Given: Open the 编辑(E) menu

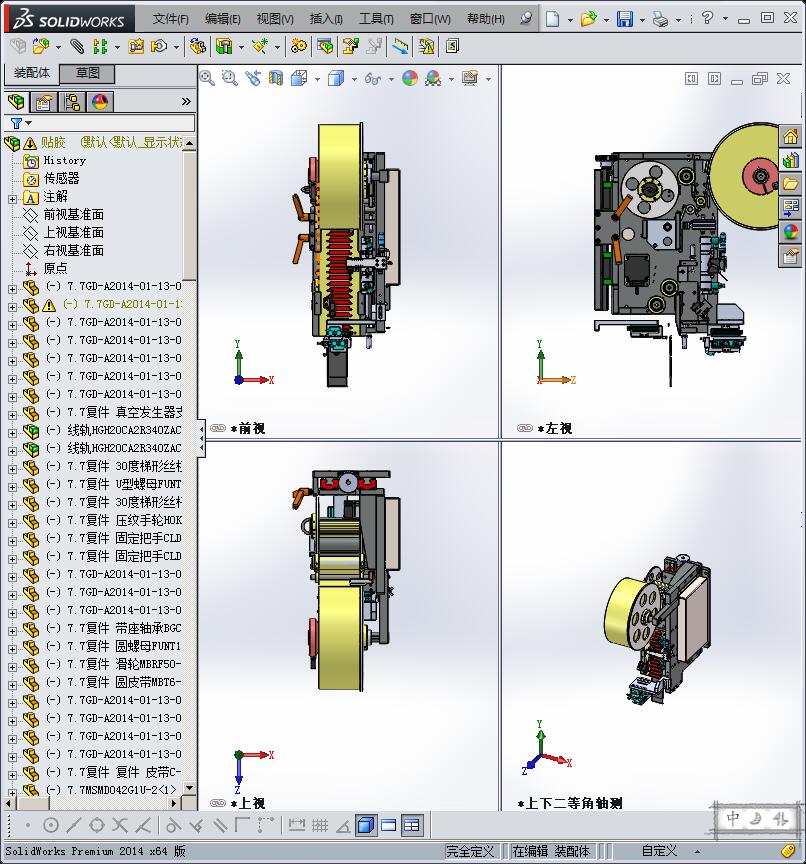Looking at the screenshot, I should tap(223, 19).
